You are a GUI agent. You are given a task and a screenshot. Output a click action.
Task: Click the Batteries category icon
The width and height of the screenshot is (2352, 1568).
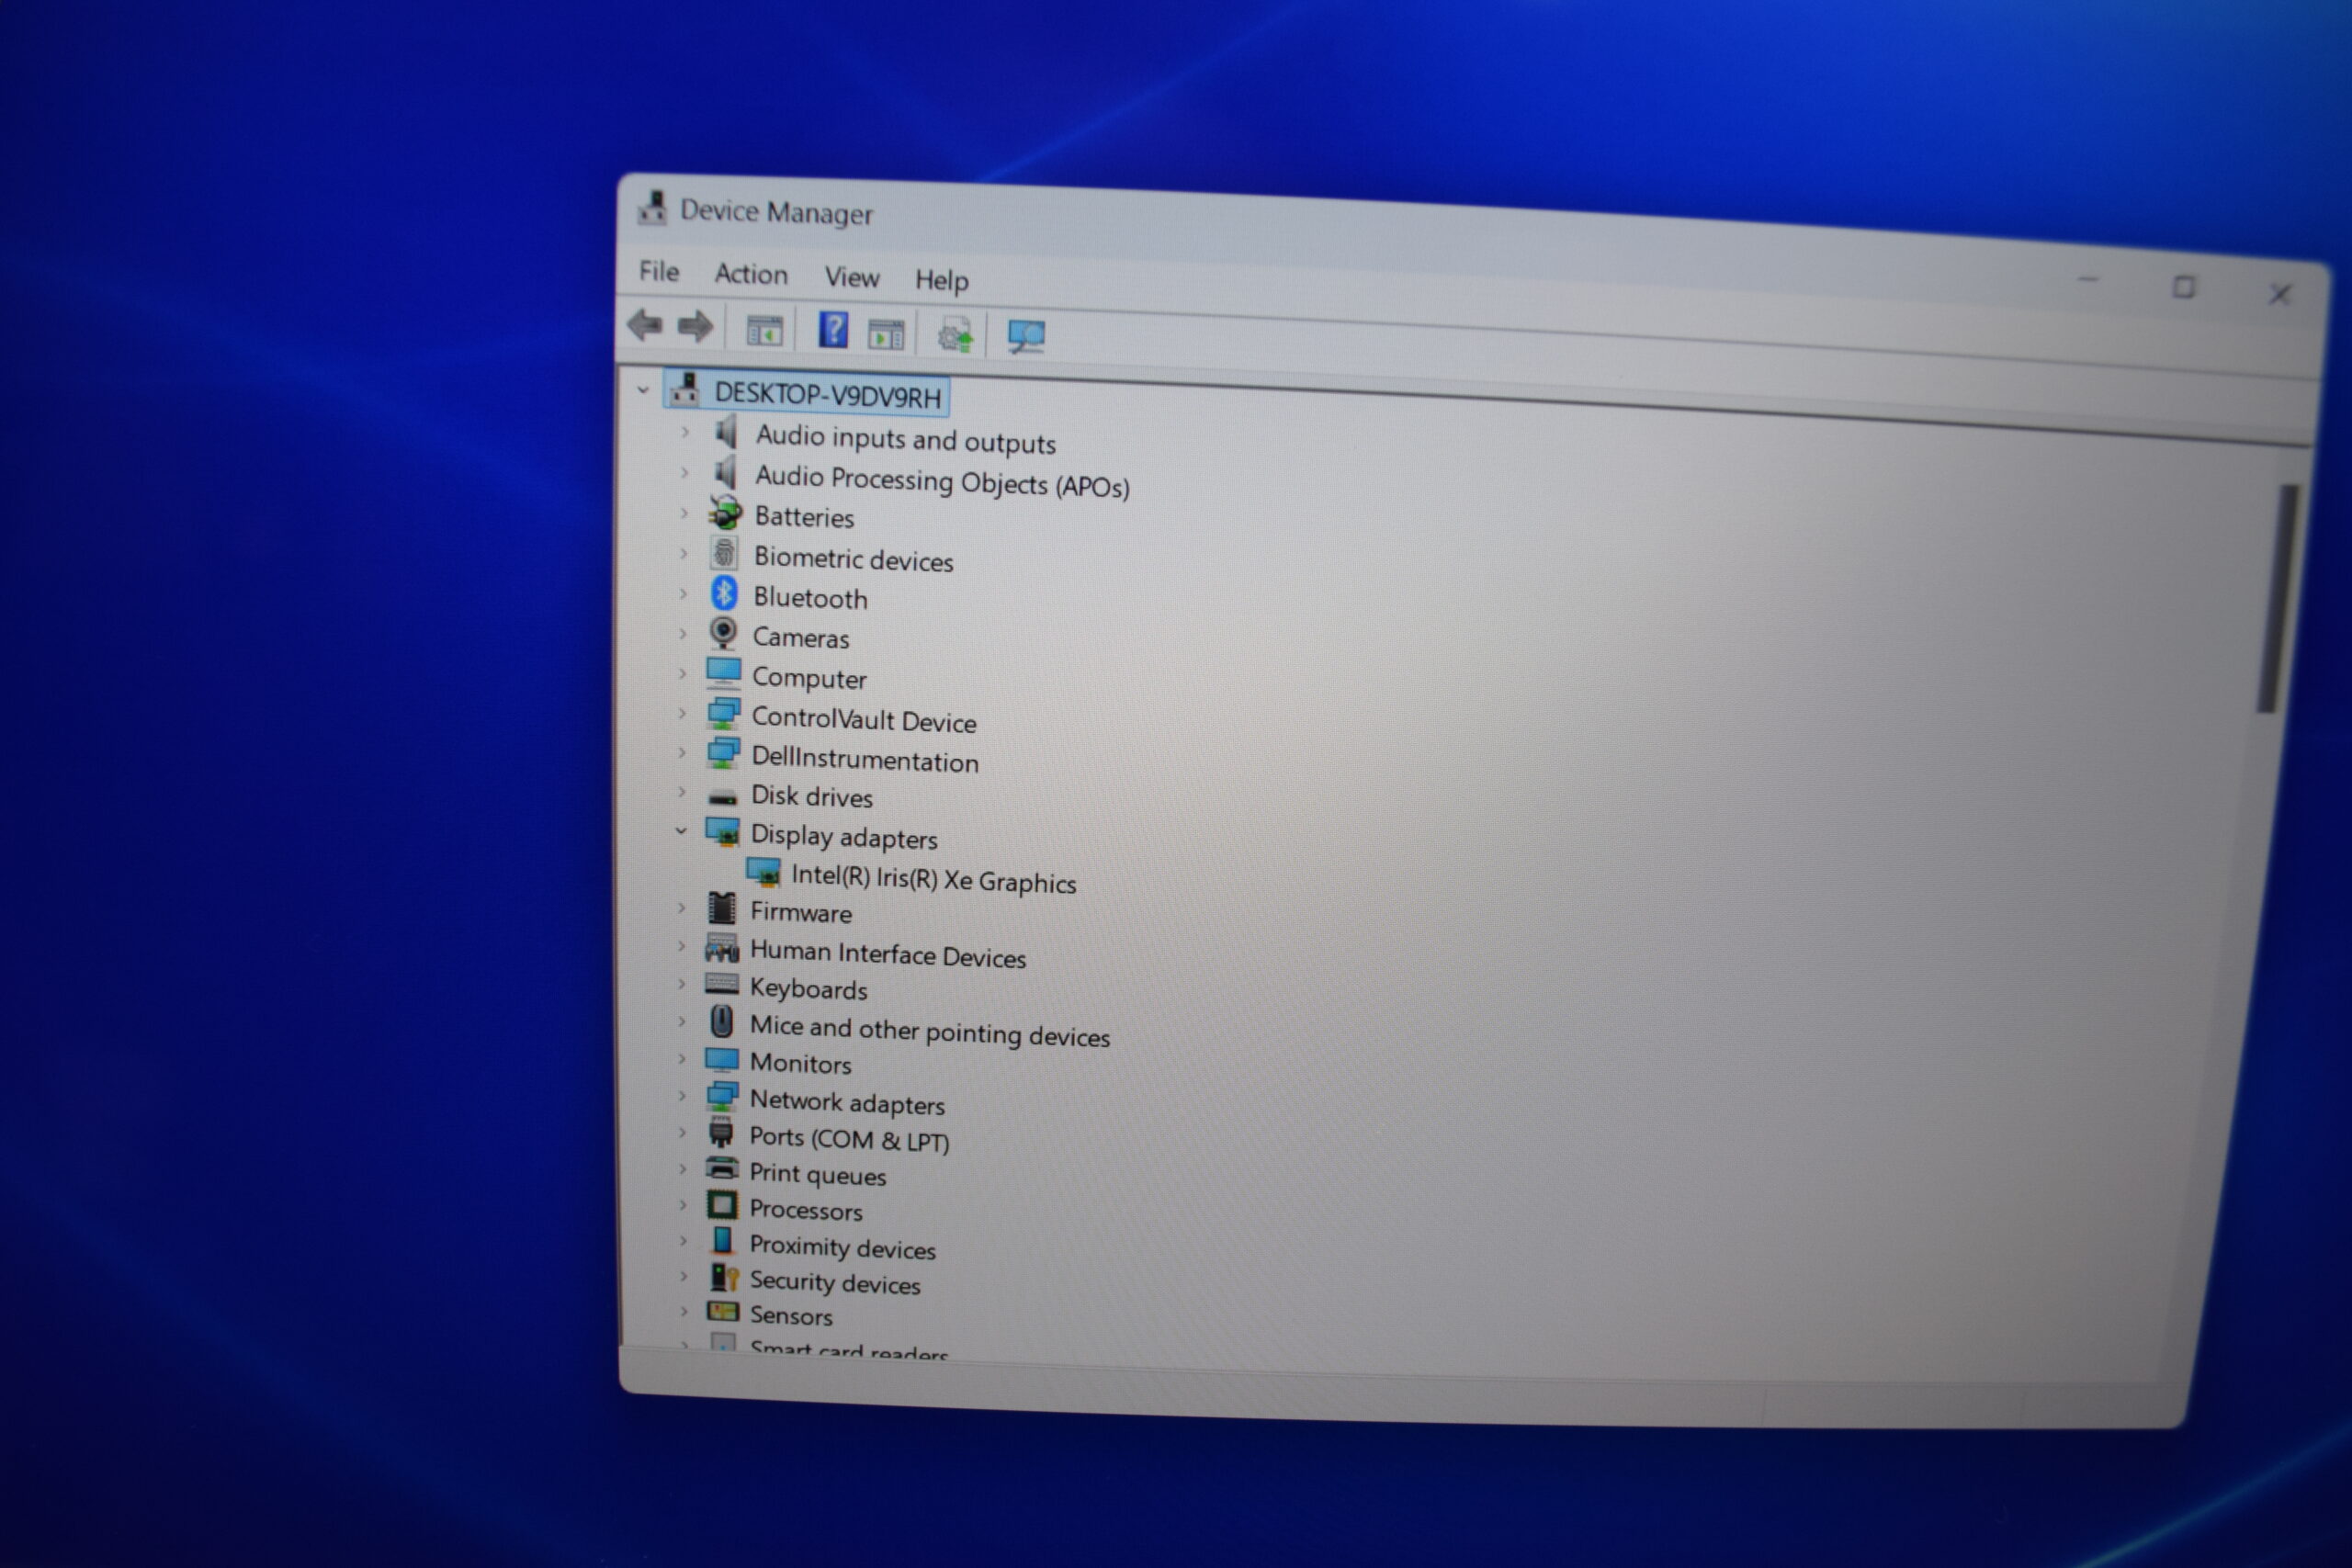pos(725,514)
